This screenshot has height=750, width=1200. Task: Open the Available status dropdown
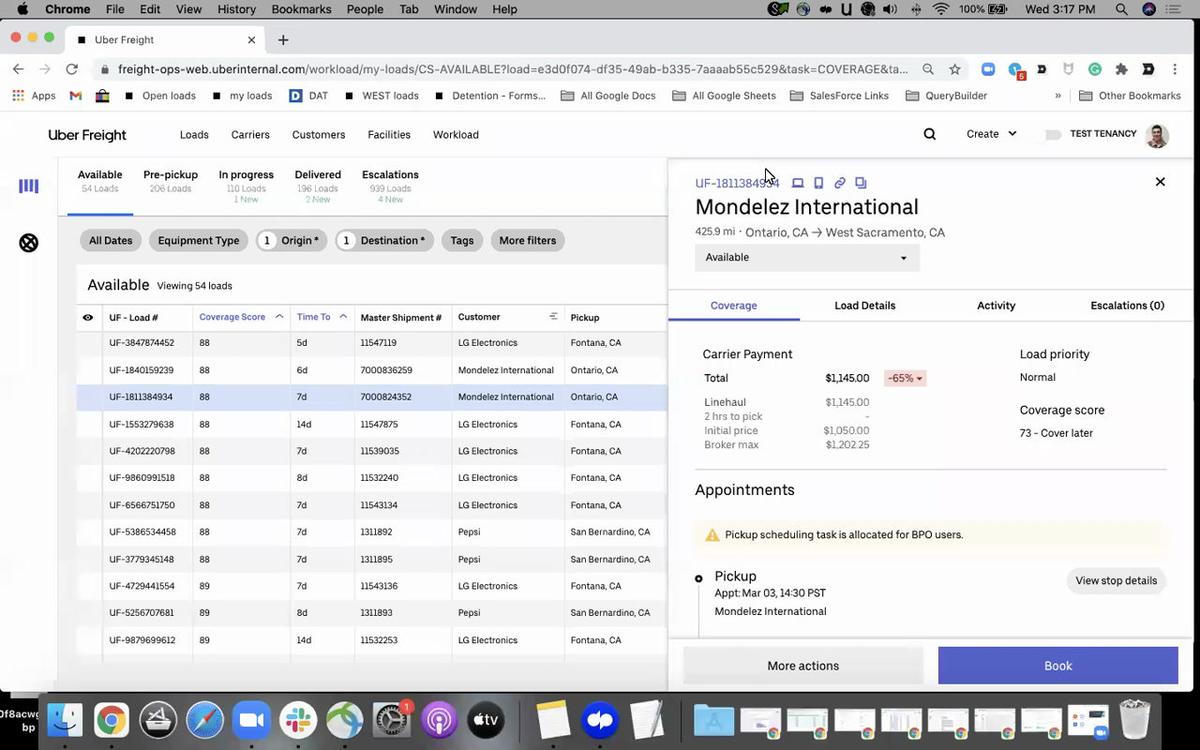pos(807,258)
